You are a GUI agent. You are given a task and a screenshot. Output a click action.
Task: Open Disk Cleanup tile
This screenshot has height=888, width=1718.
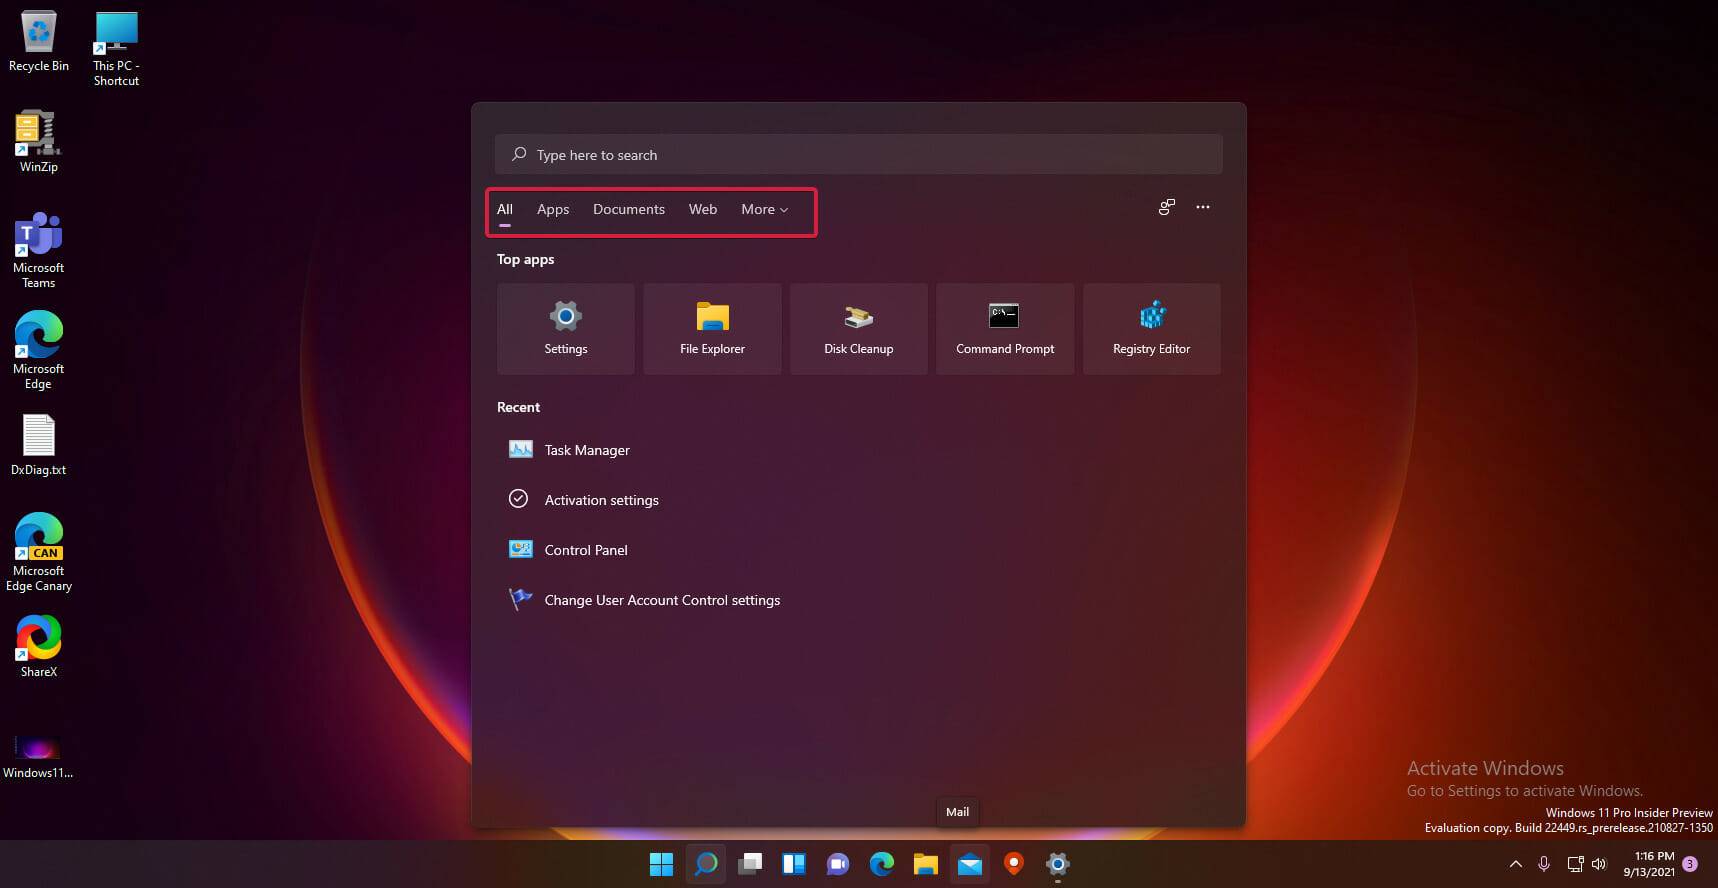(x=859, y=329)
